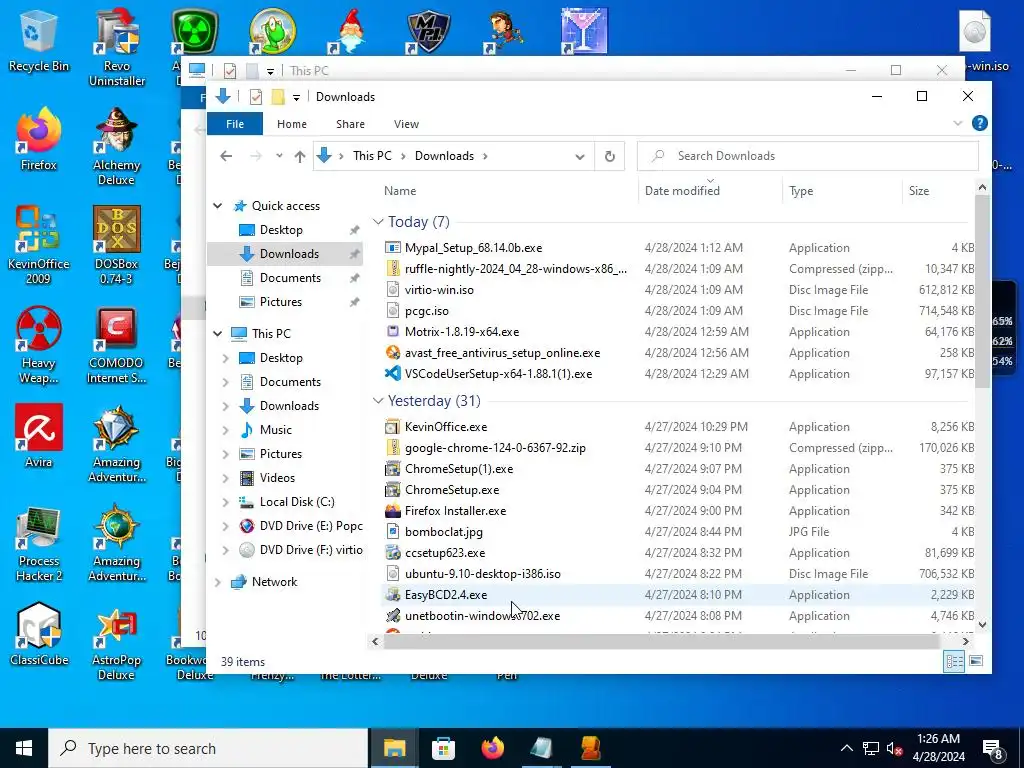Screen dimensions: 1024x768
Task: Sort by Name column header
Action: [400, 191]
